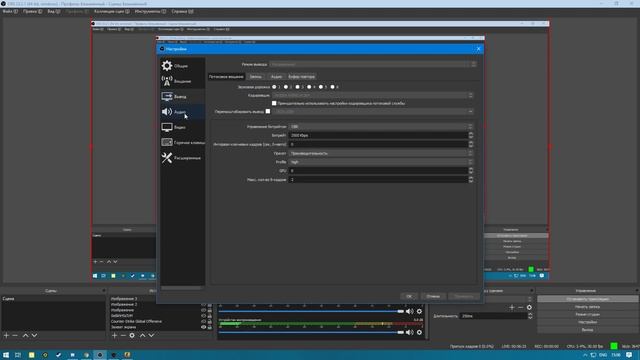This screenshot has height=360, width=640.
Task: Open Windows Start menu
Action: pos(6,355)
